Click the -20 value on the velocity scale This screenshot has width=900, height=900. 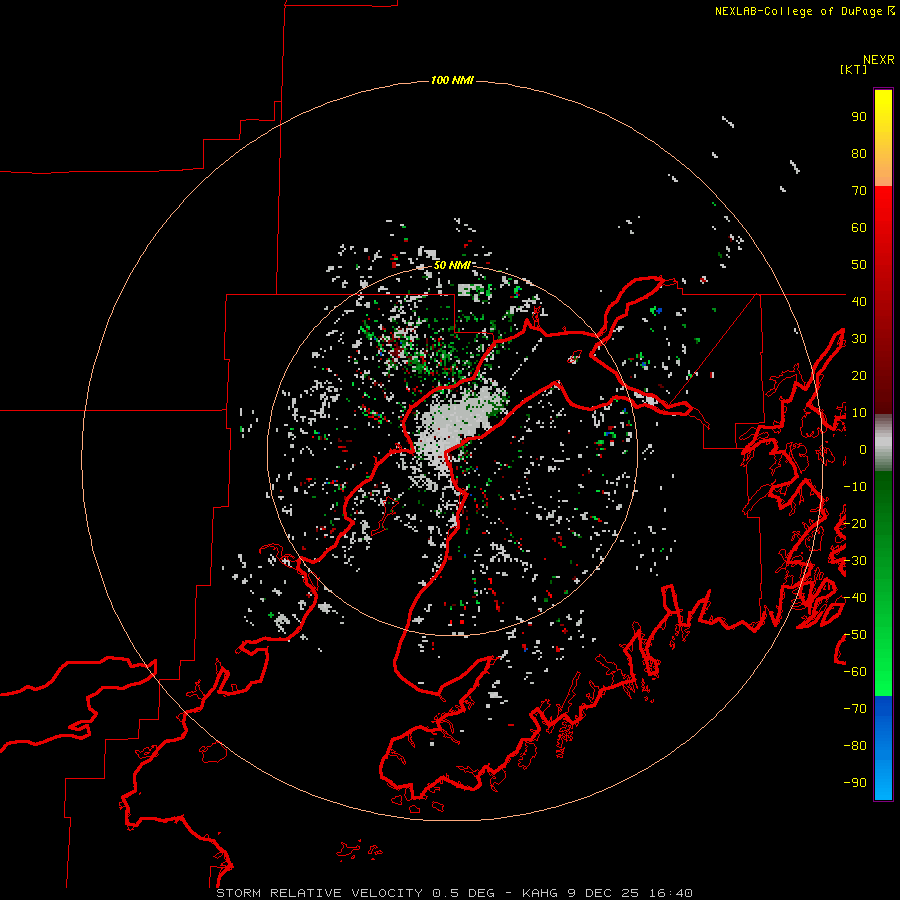point(855,523)
